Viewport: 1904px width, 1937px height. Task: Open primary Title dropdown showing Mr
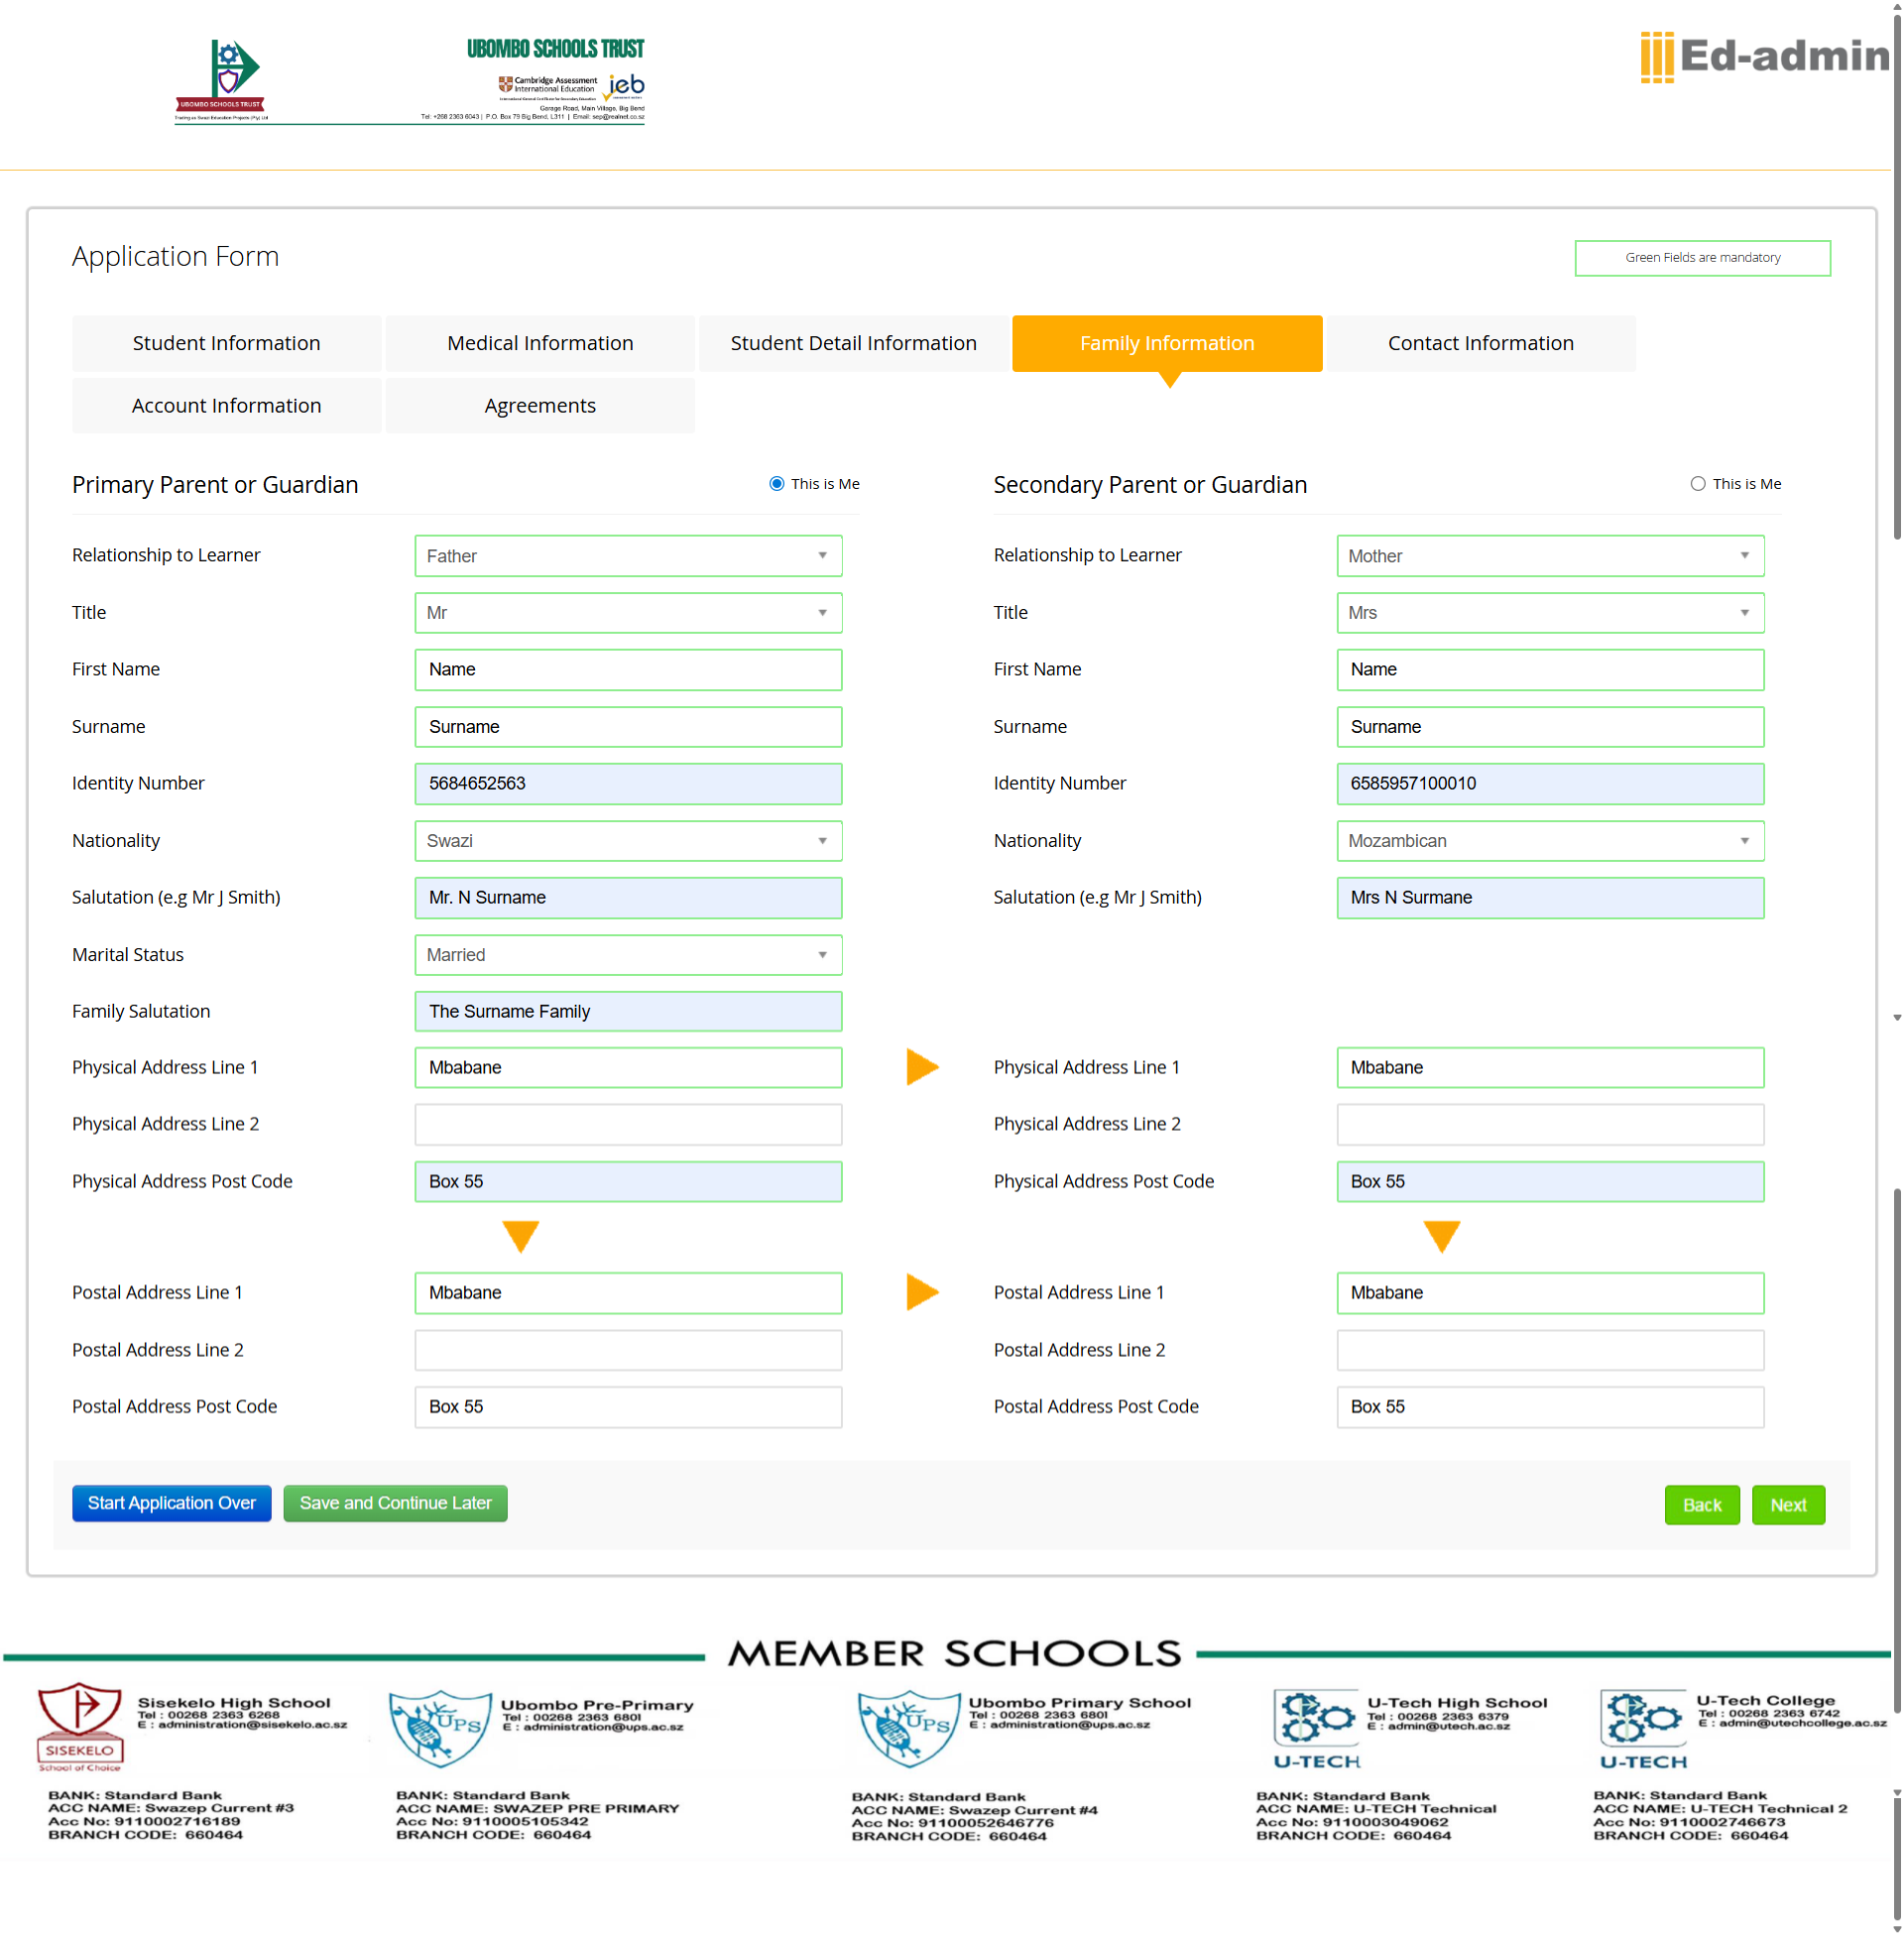click(x=628, y=613)
